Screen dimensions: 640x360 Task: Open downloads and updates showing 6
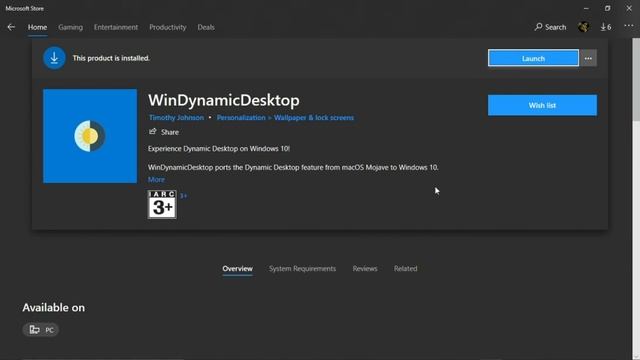pos(606,27)
